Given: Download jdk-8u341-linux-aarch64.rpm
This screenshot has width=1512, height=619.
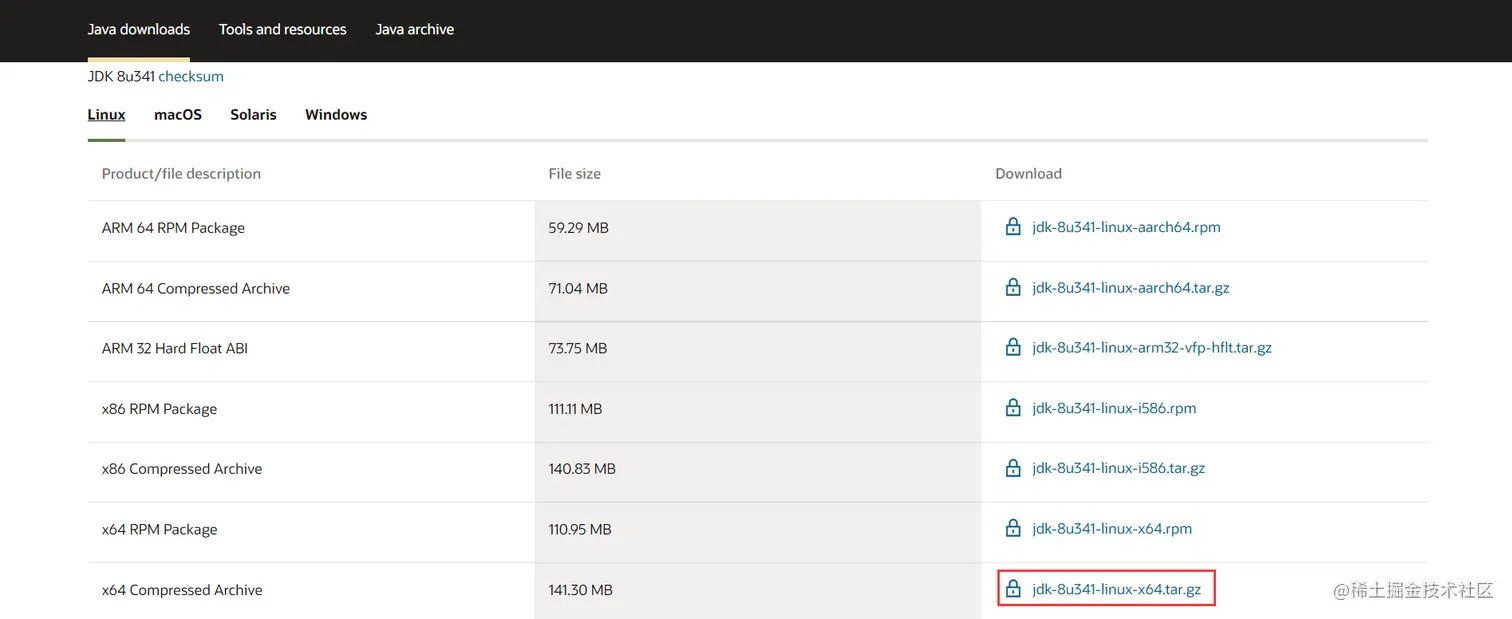Looking at the screenshot, I should [1126, 227].
